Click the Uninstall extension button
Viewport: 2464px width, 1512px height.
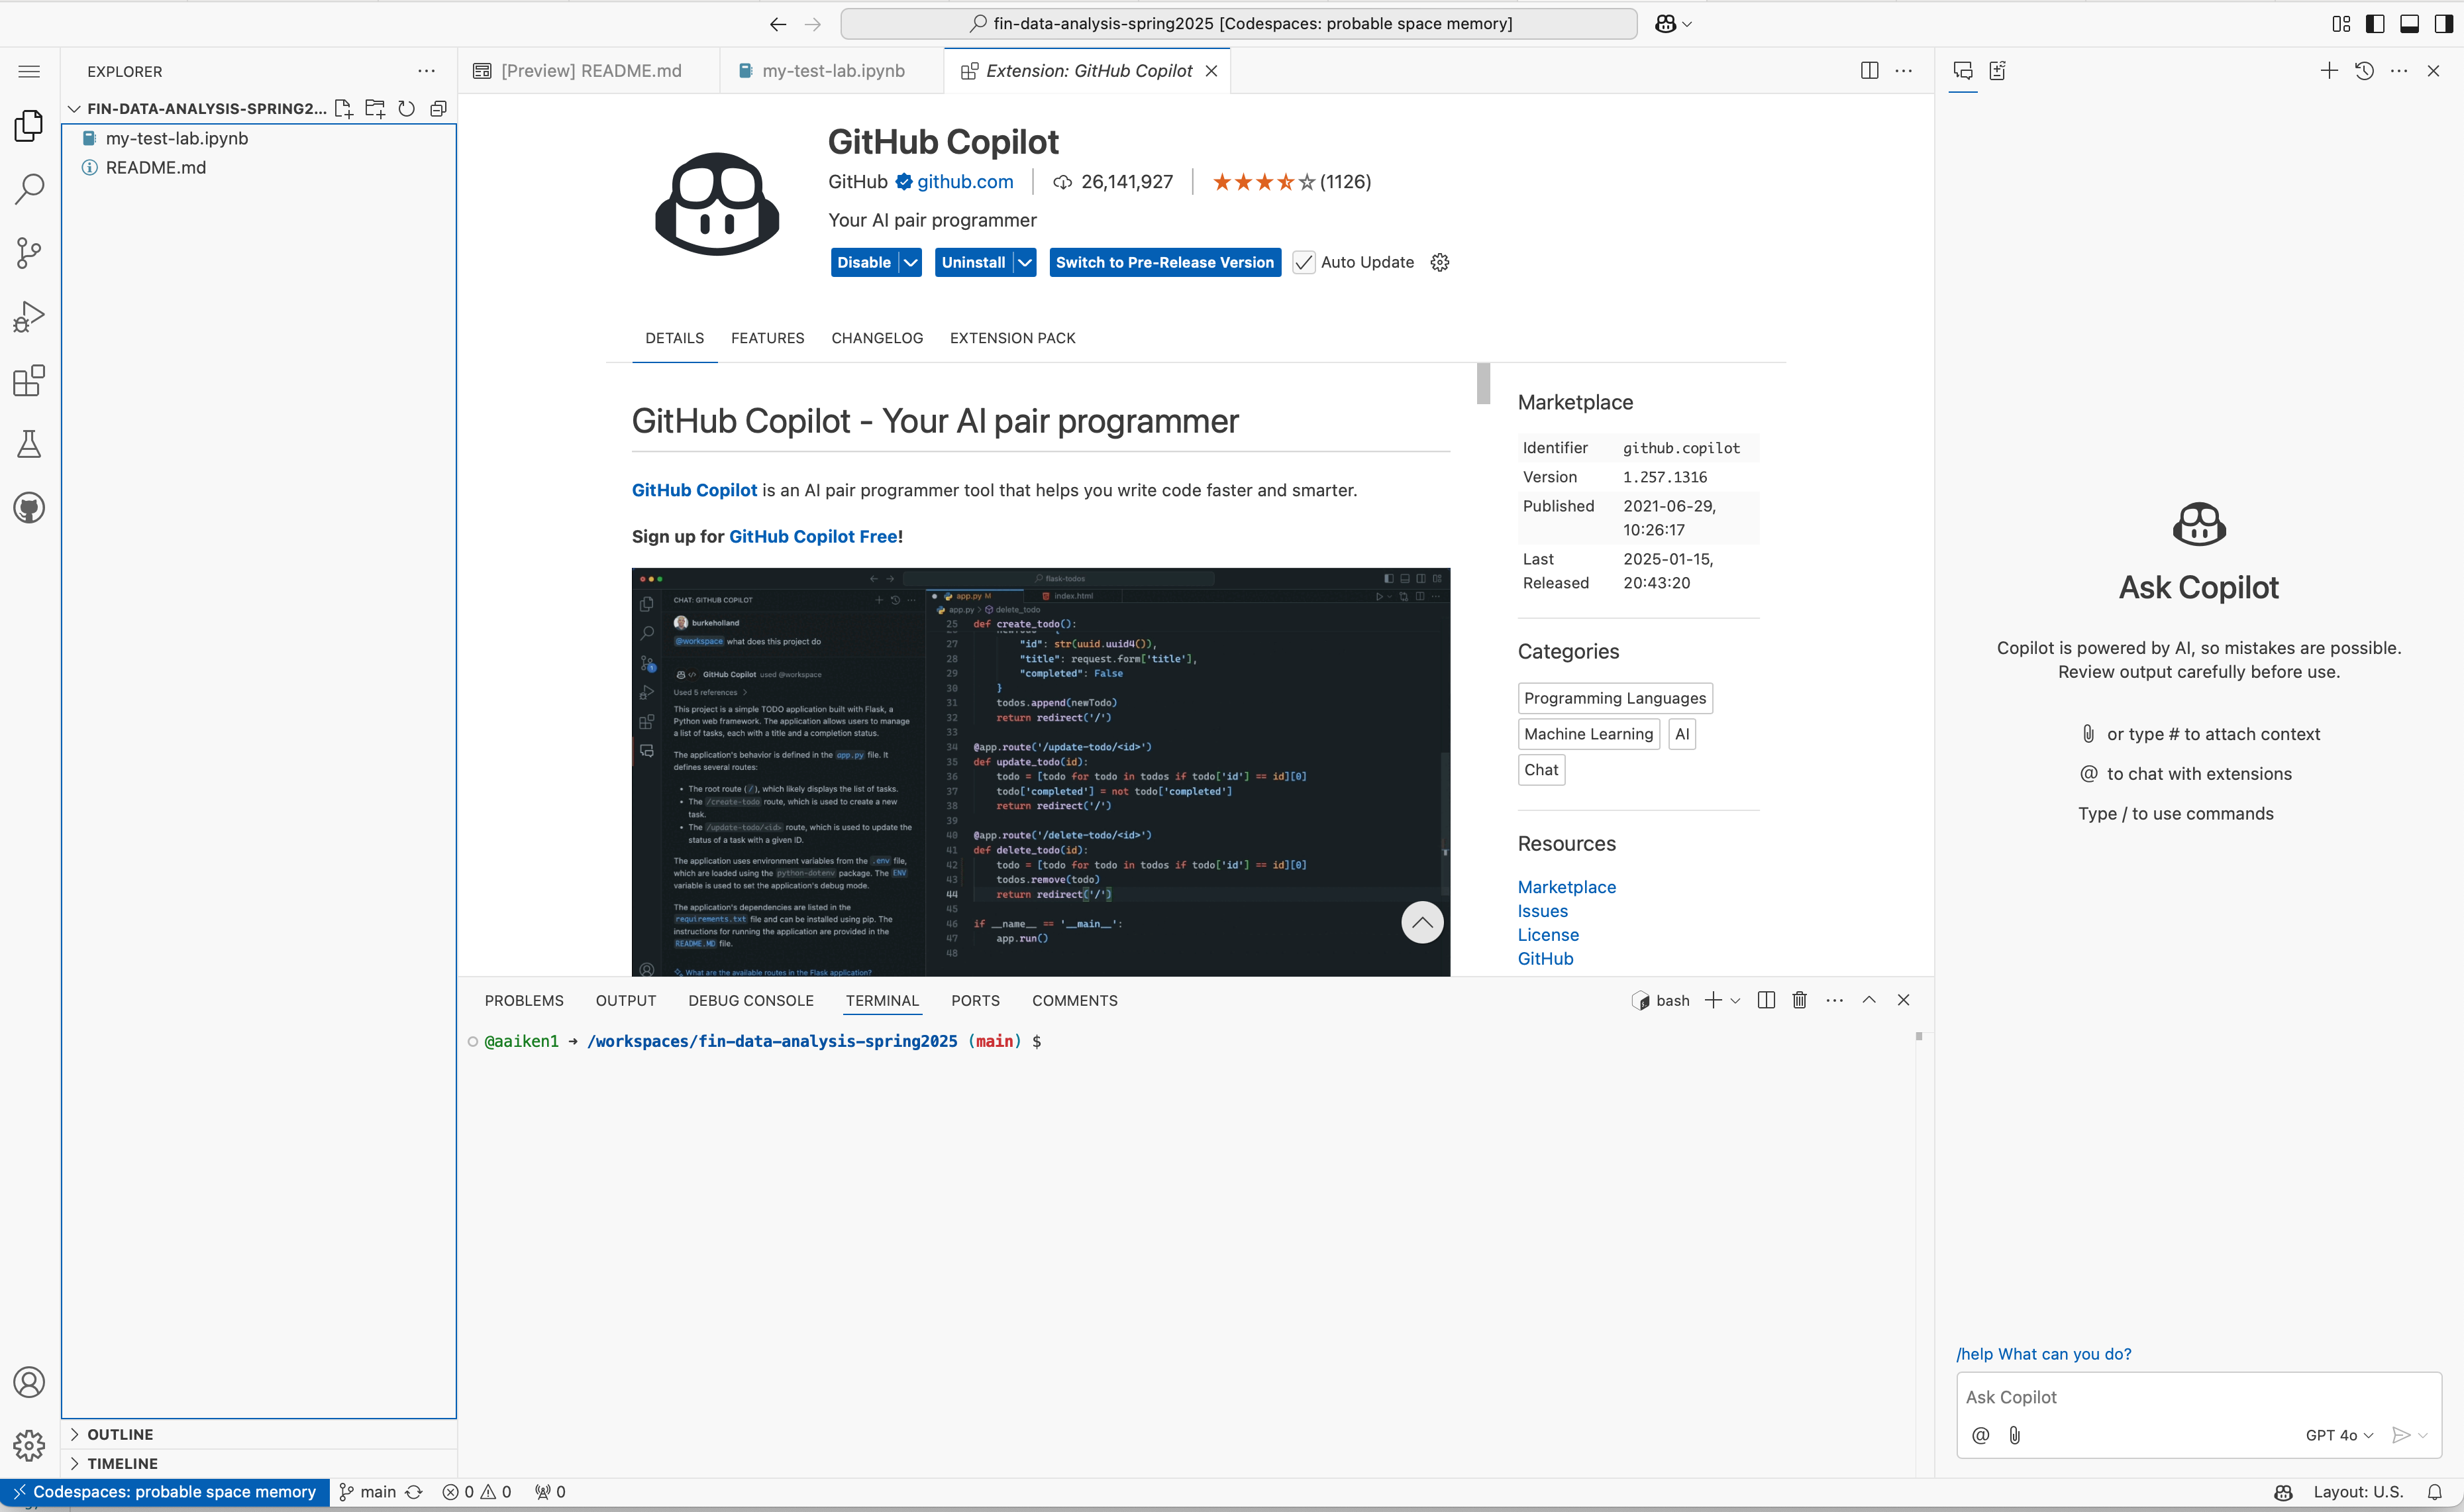973,262
